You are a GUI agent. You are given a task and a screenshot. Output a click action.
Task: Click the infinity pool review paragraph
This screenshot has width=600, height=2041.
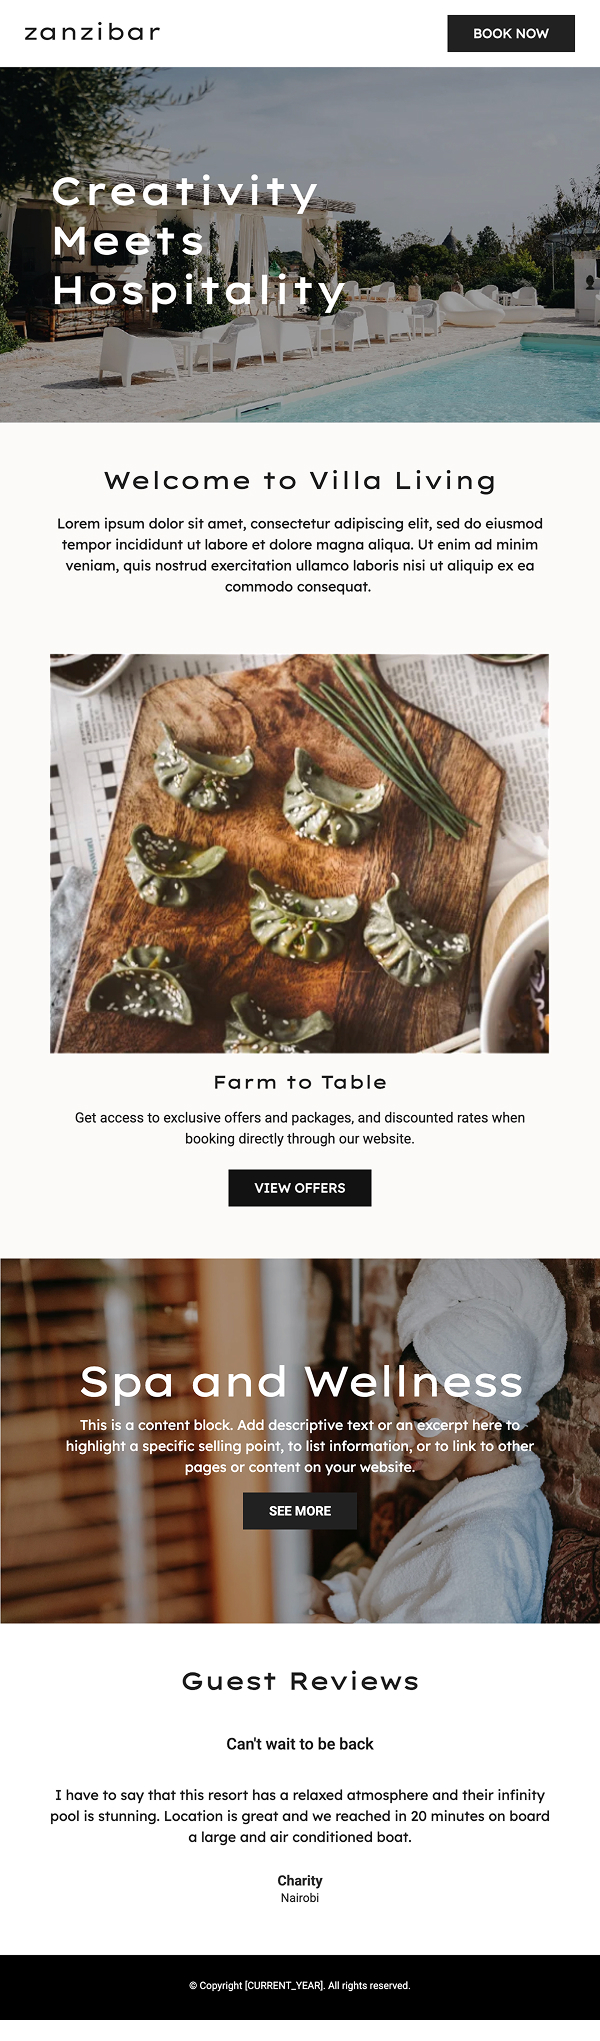click(x=300, y=1816)
